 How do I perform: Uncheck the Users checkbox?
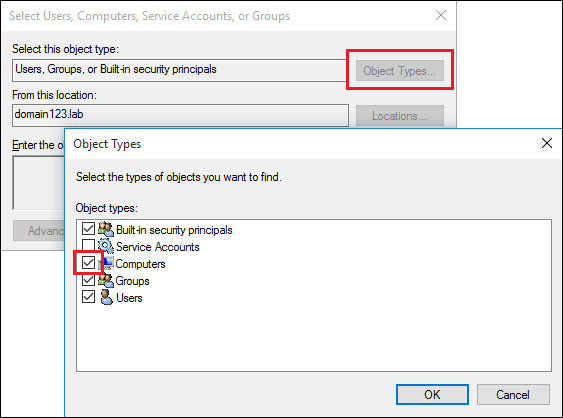(88, 297)
